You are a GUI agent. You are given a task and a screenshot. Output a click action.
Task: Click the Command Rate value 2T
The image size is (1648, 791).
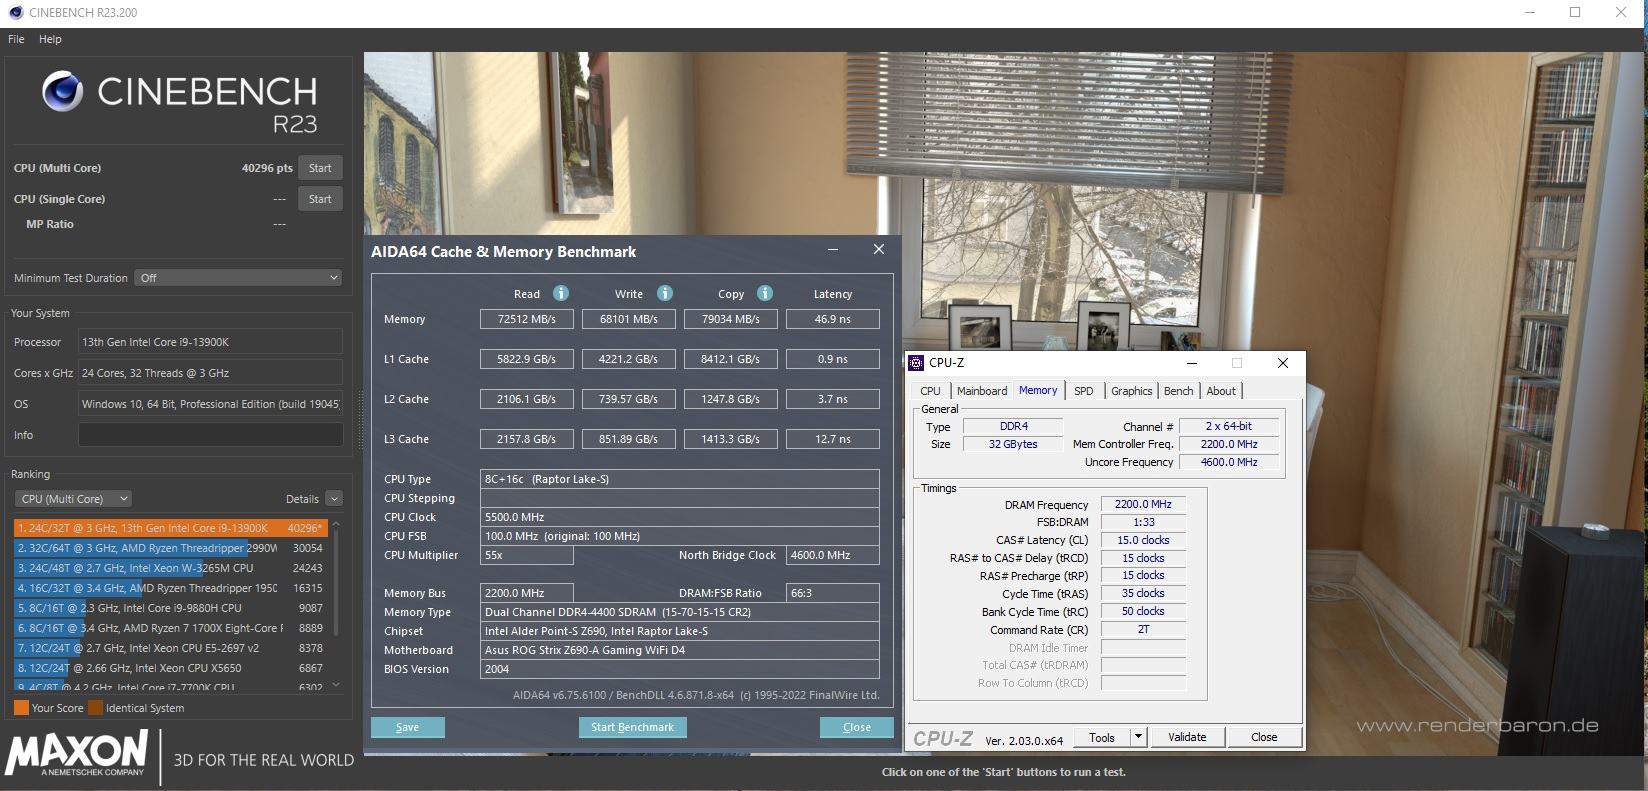click(x=1143, y=629)
